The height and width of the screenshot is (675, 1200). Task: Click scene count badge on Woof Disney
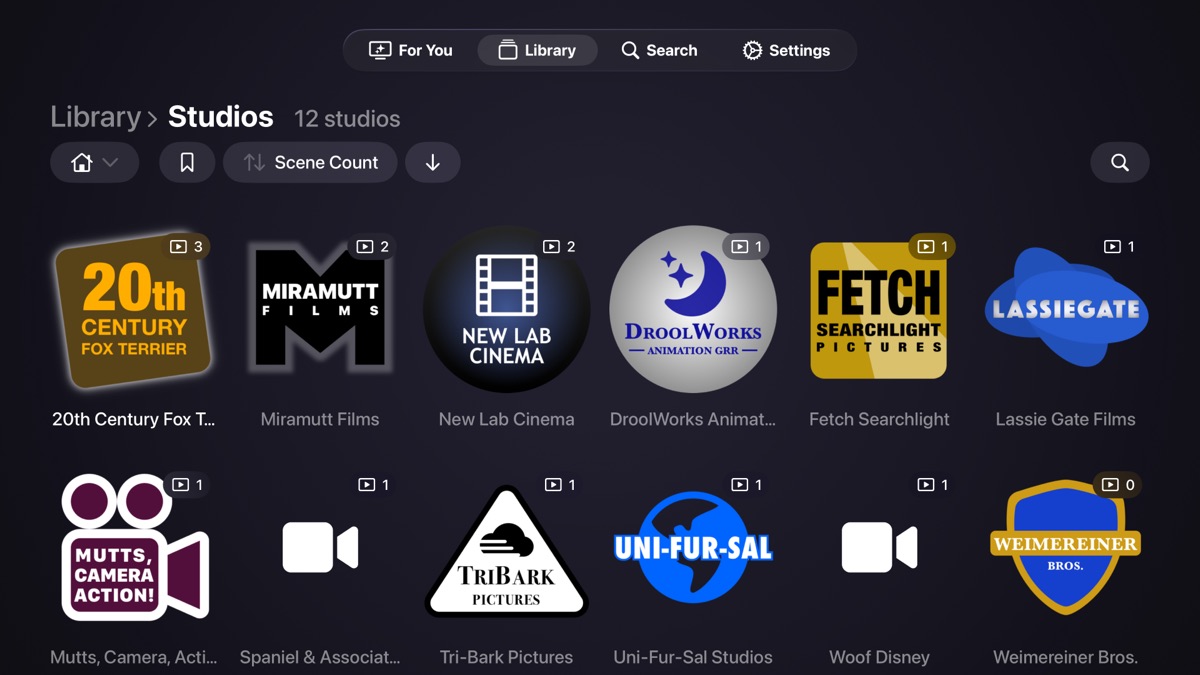pyautogui.click(x=932, y=484)
